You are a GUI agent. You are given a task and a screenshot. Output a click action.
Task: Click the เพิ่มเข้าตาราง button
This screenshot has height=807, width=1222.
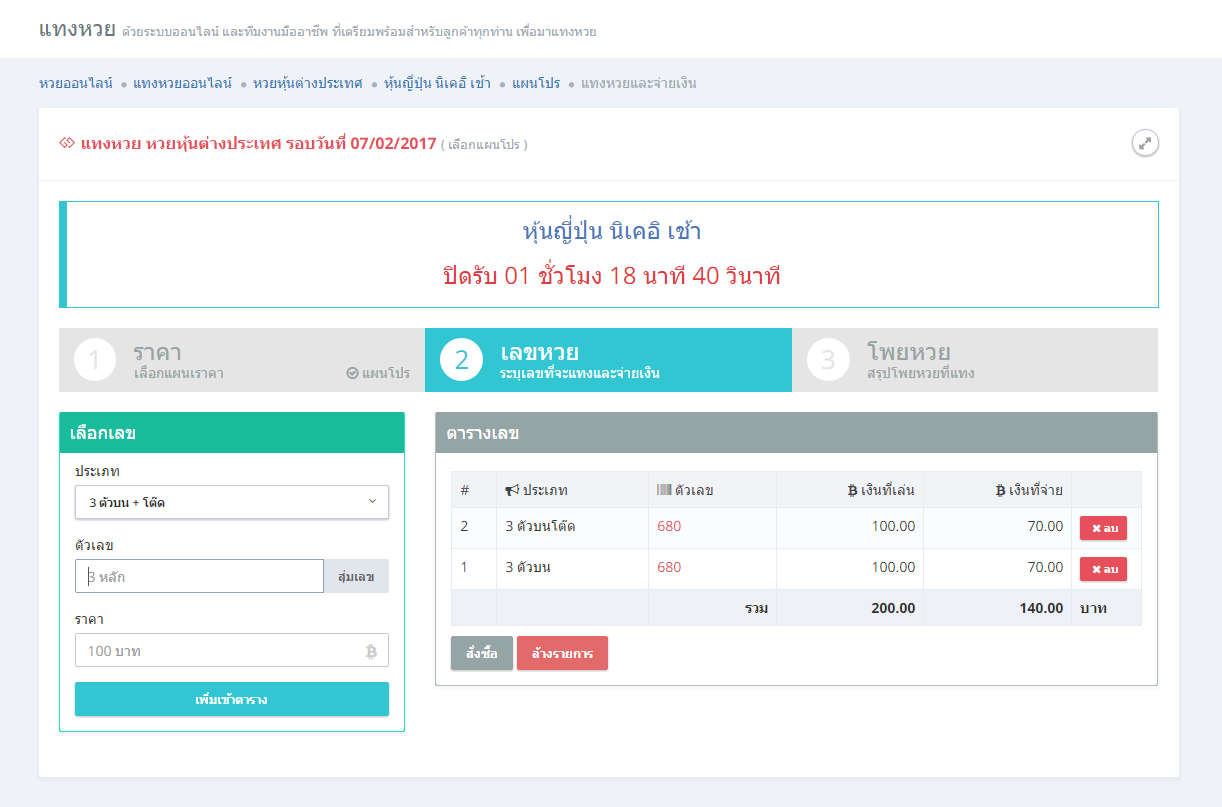point(231,699)
